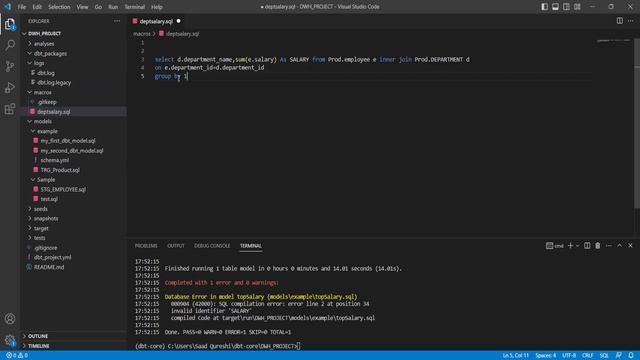Viewport: 640px width, 360px height.
Task: Switch to the DEBUG CONSOLE tab
Action: click(212, 246)
